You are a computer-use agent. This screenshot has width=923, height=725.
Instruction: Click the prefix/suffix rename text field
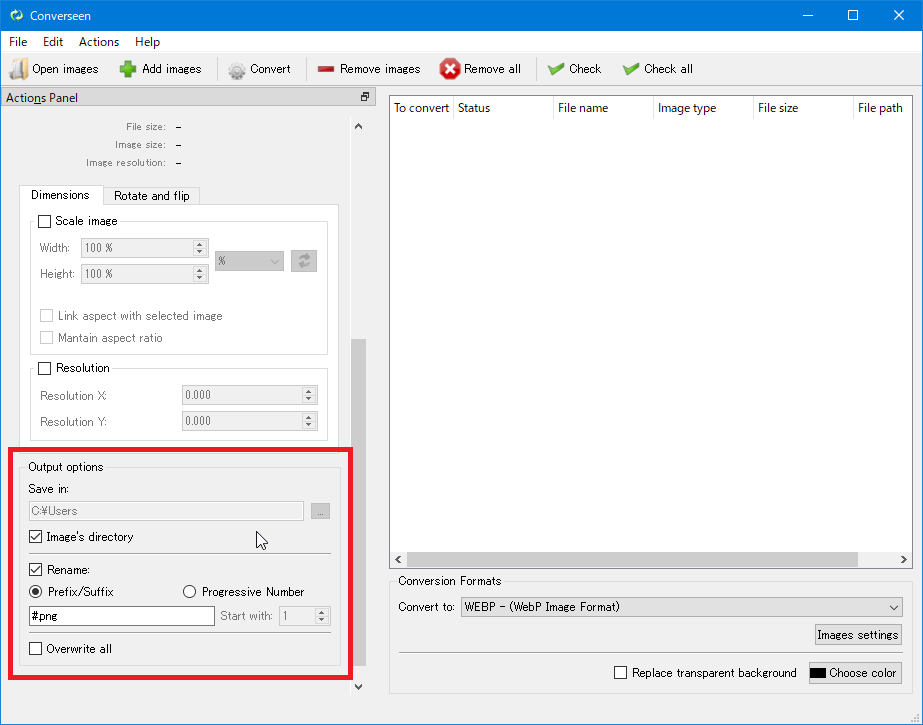tap(122, 616)
